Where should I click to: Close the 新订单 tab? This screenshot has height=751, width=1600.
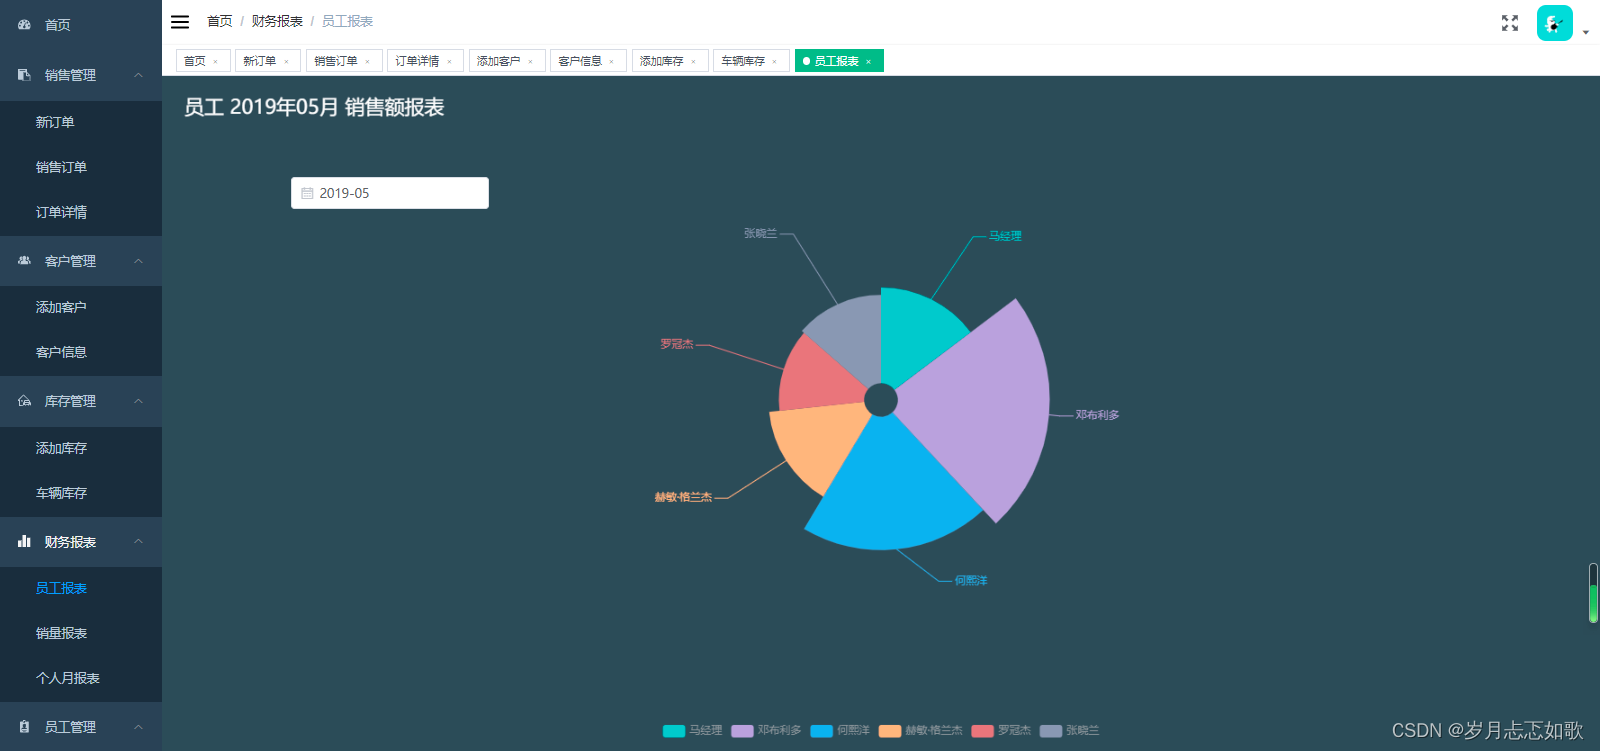pyautogui.click(x=286, y=62)
